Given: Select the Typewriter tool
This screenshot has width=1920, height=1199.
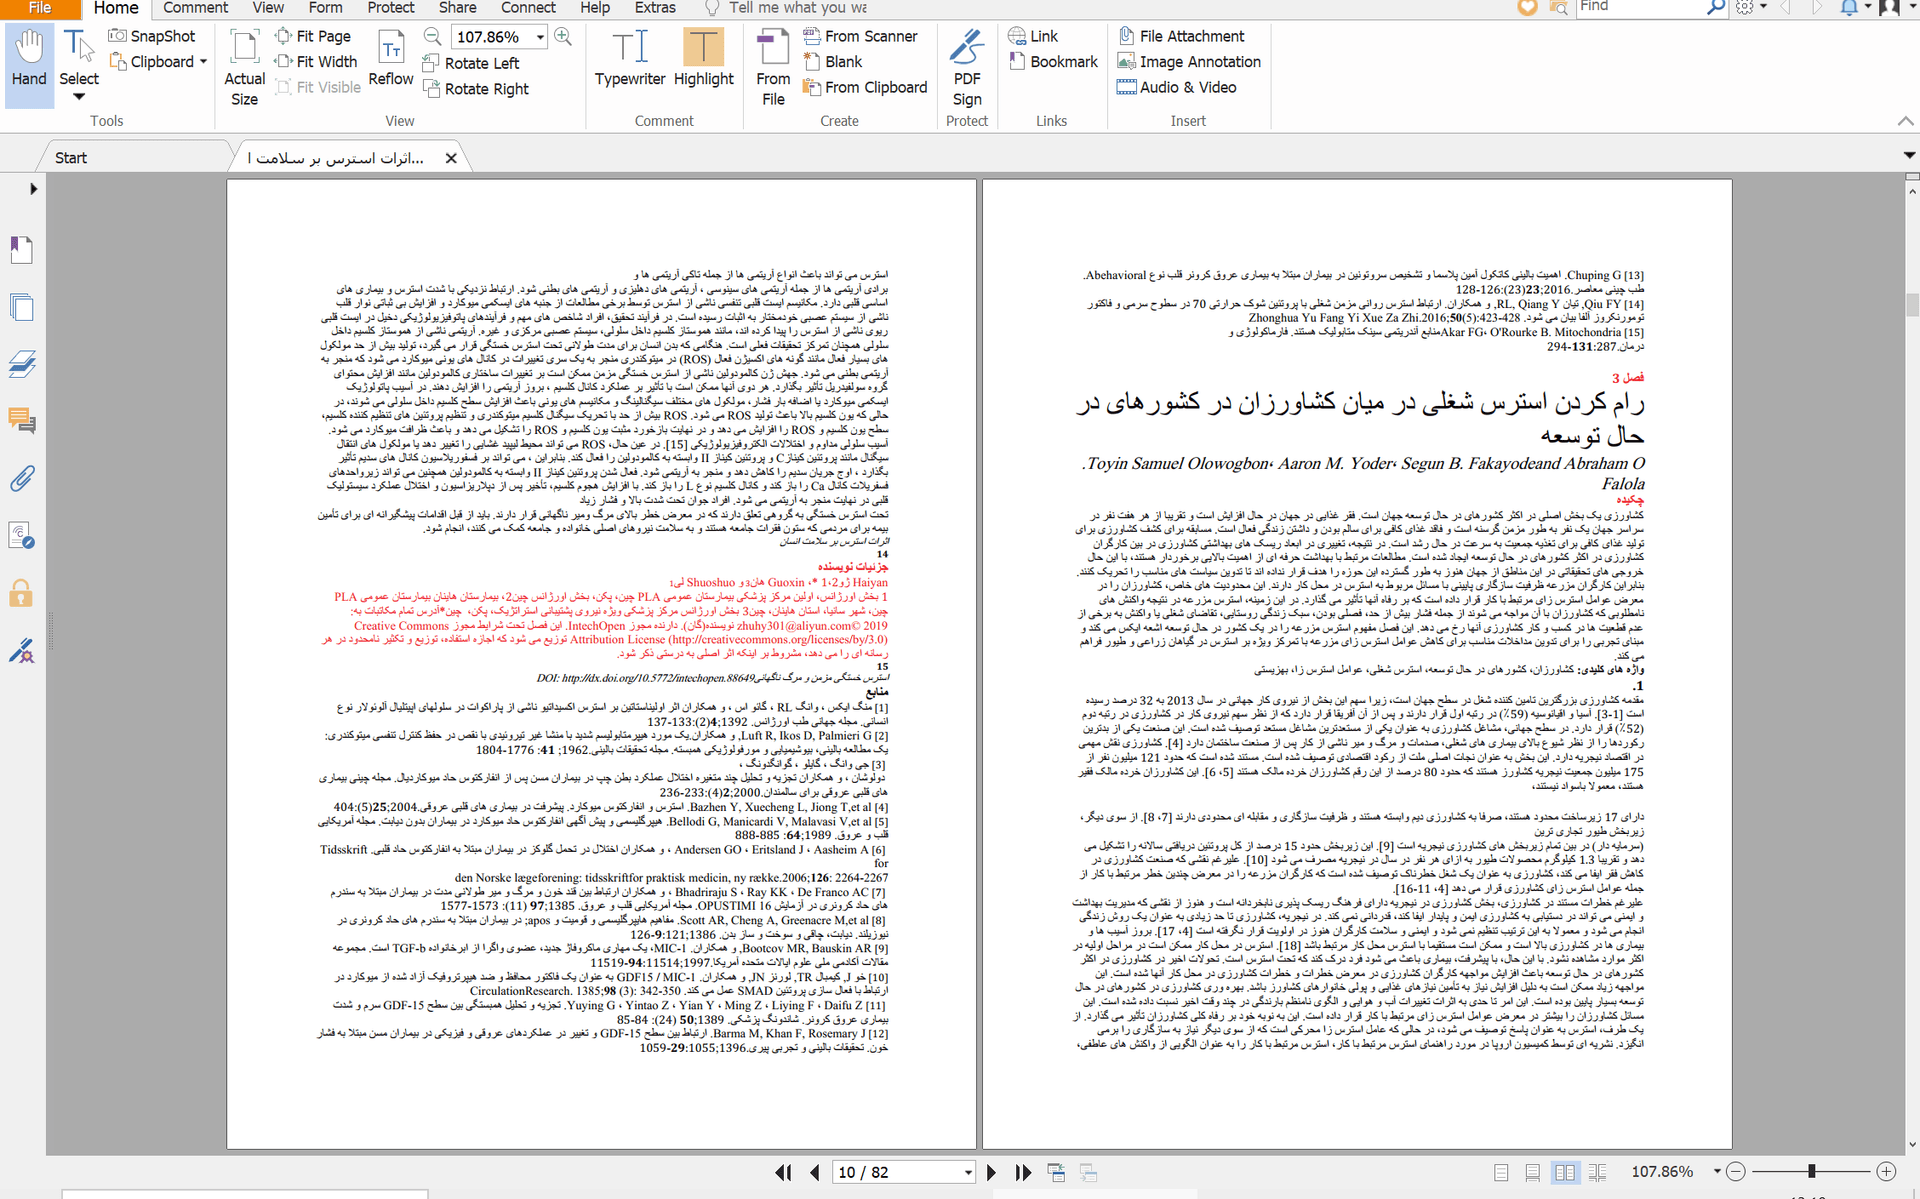Looking at the screenshot, I should [630, 58].
